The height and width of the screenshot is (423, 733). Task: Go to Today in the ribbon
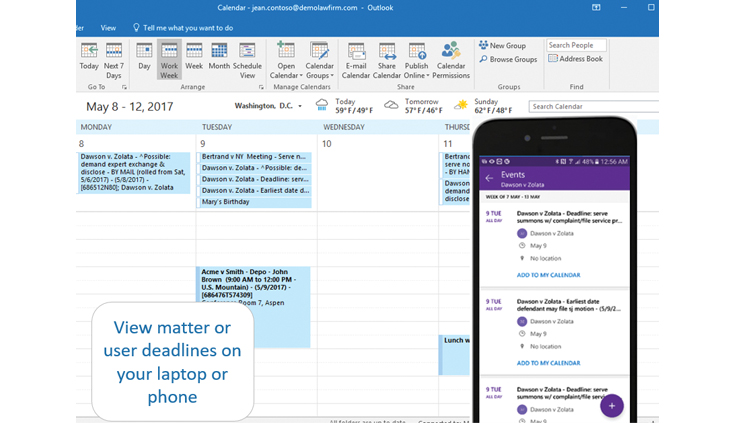pyautogui.click(x=89, y=56)
